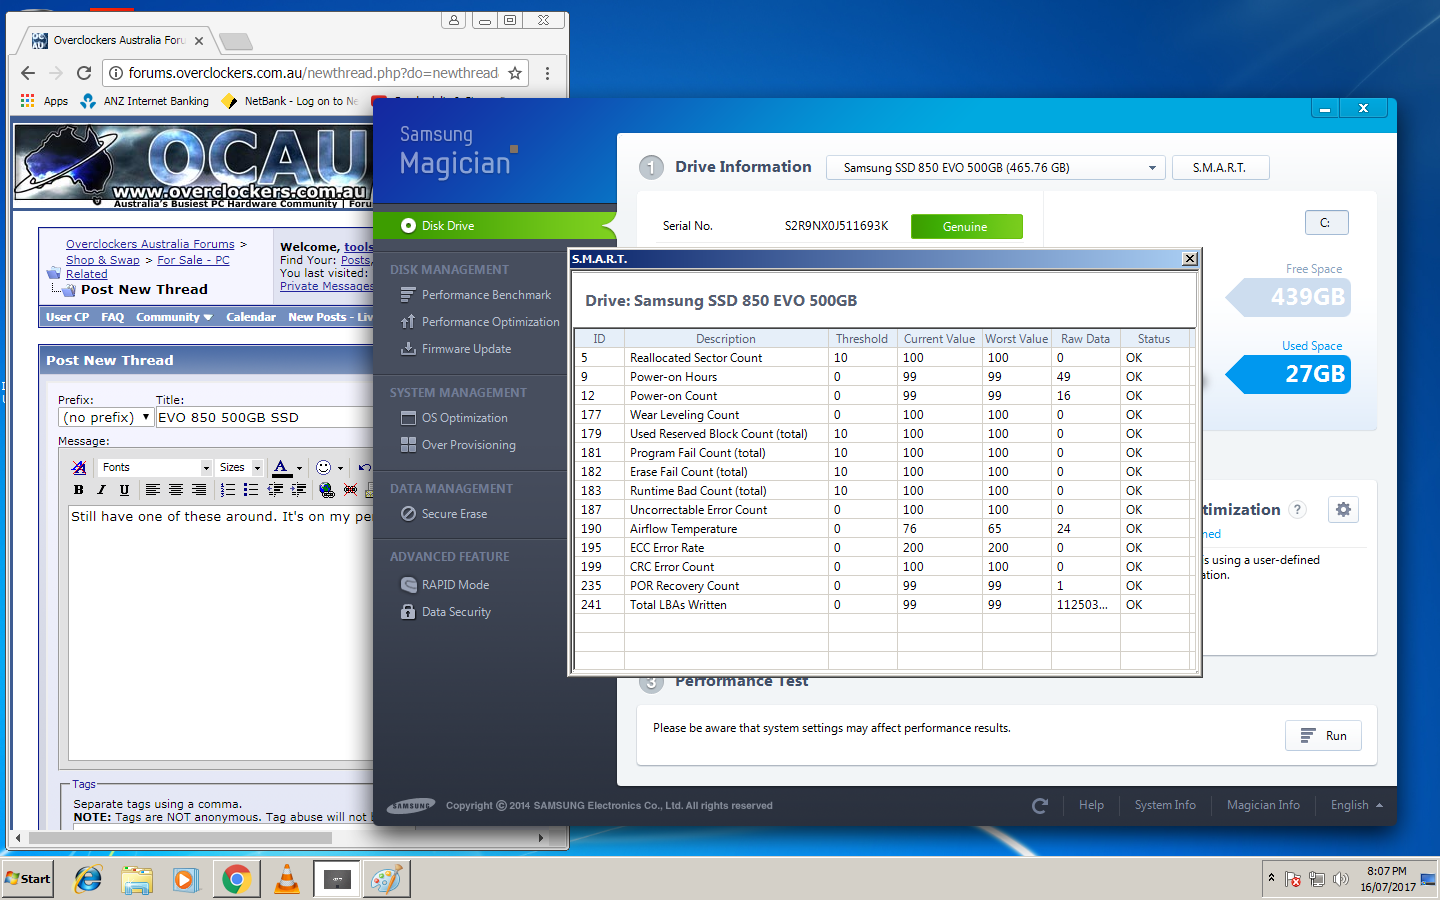The width and height of the screenshot is (1440, 900).
Task: Open the smilies dropdown arrow
Action: point(340,468)
